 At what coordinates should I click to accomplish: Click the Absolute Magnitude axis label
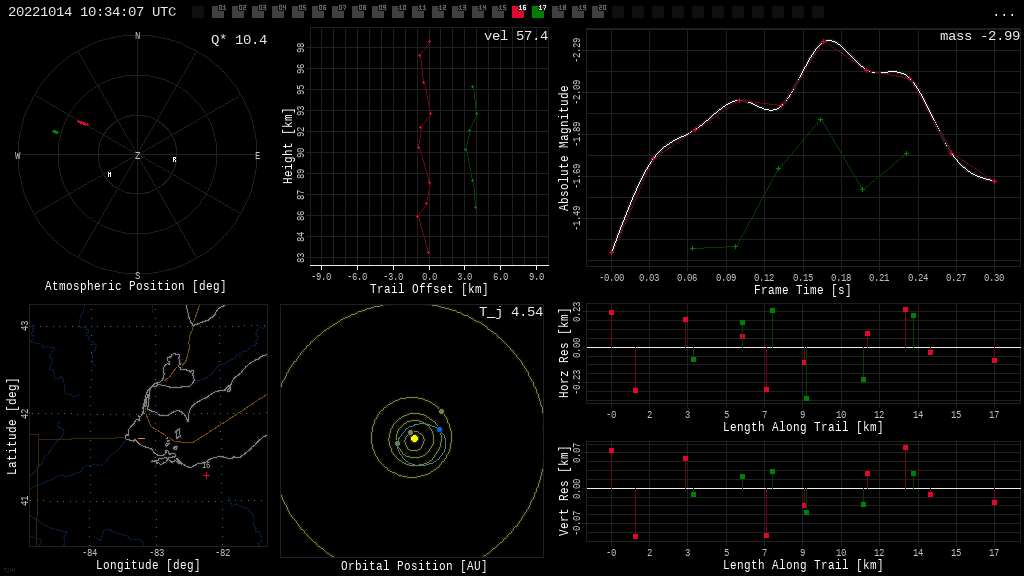coord(564,148)
